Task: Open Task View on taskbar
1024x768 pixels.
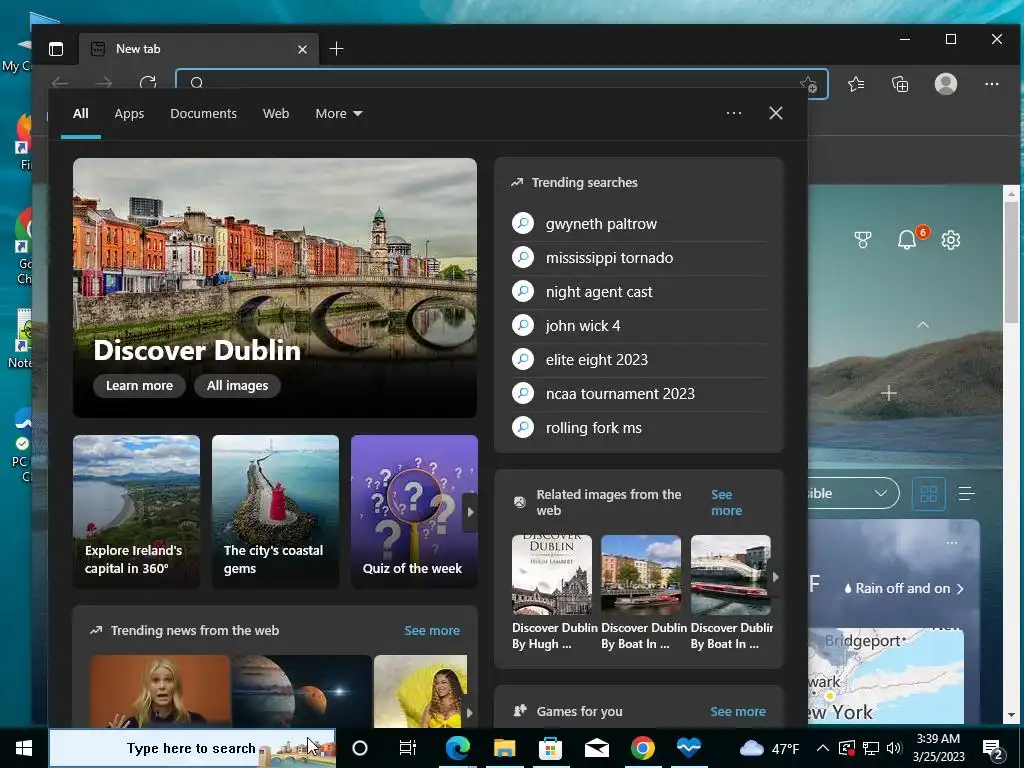Action: [x=408, y=748]
